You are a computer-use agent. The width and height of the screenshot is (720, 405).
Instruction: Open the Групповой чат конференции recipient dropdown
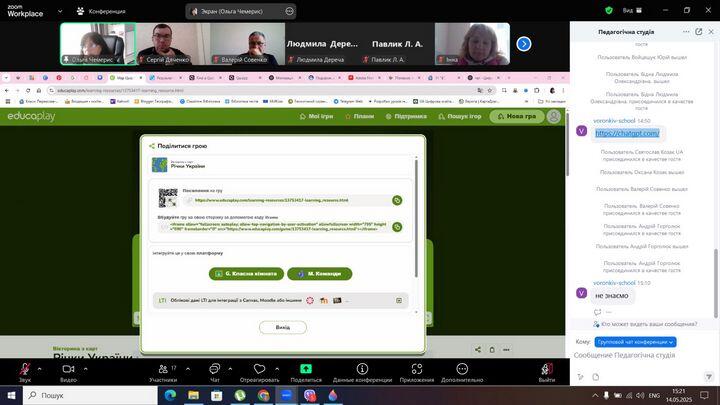(x=636, y=342)
